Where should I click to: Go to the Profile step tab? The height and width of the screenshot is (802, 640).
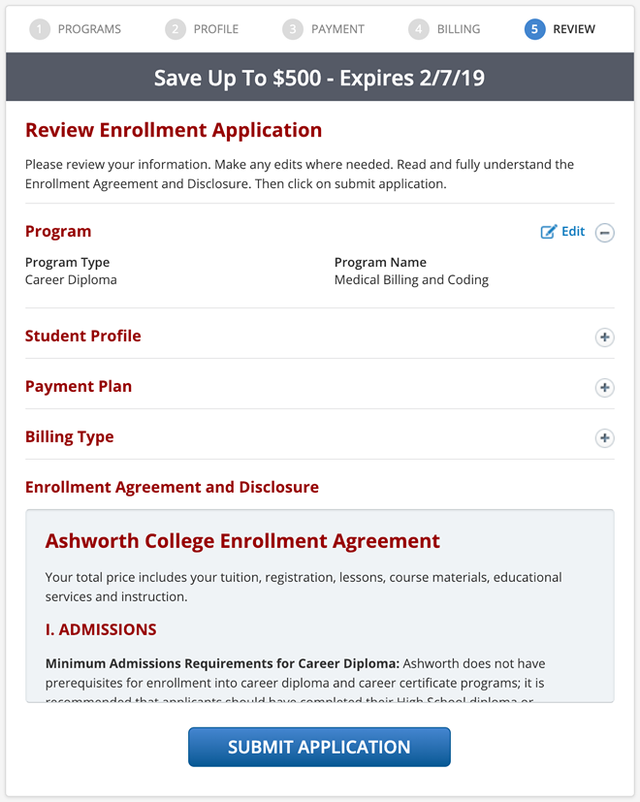pyautogui.click(x=216, y=29)
